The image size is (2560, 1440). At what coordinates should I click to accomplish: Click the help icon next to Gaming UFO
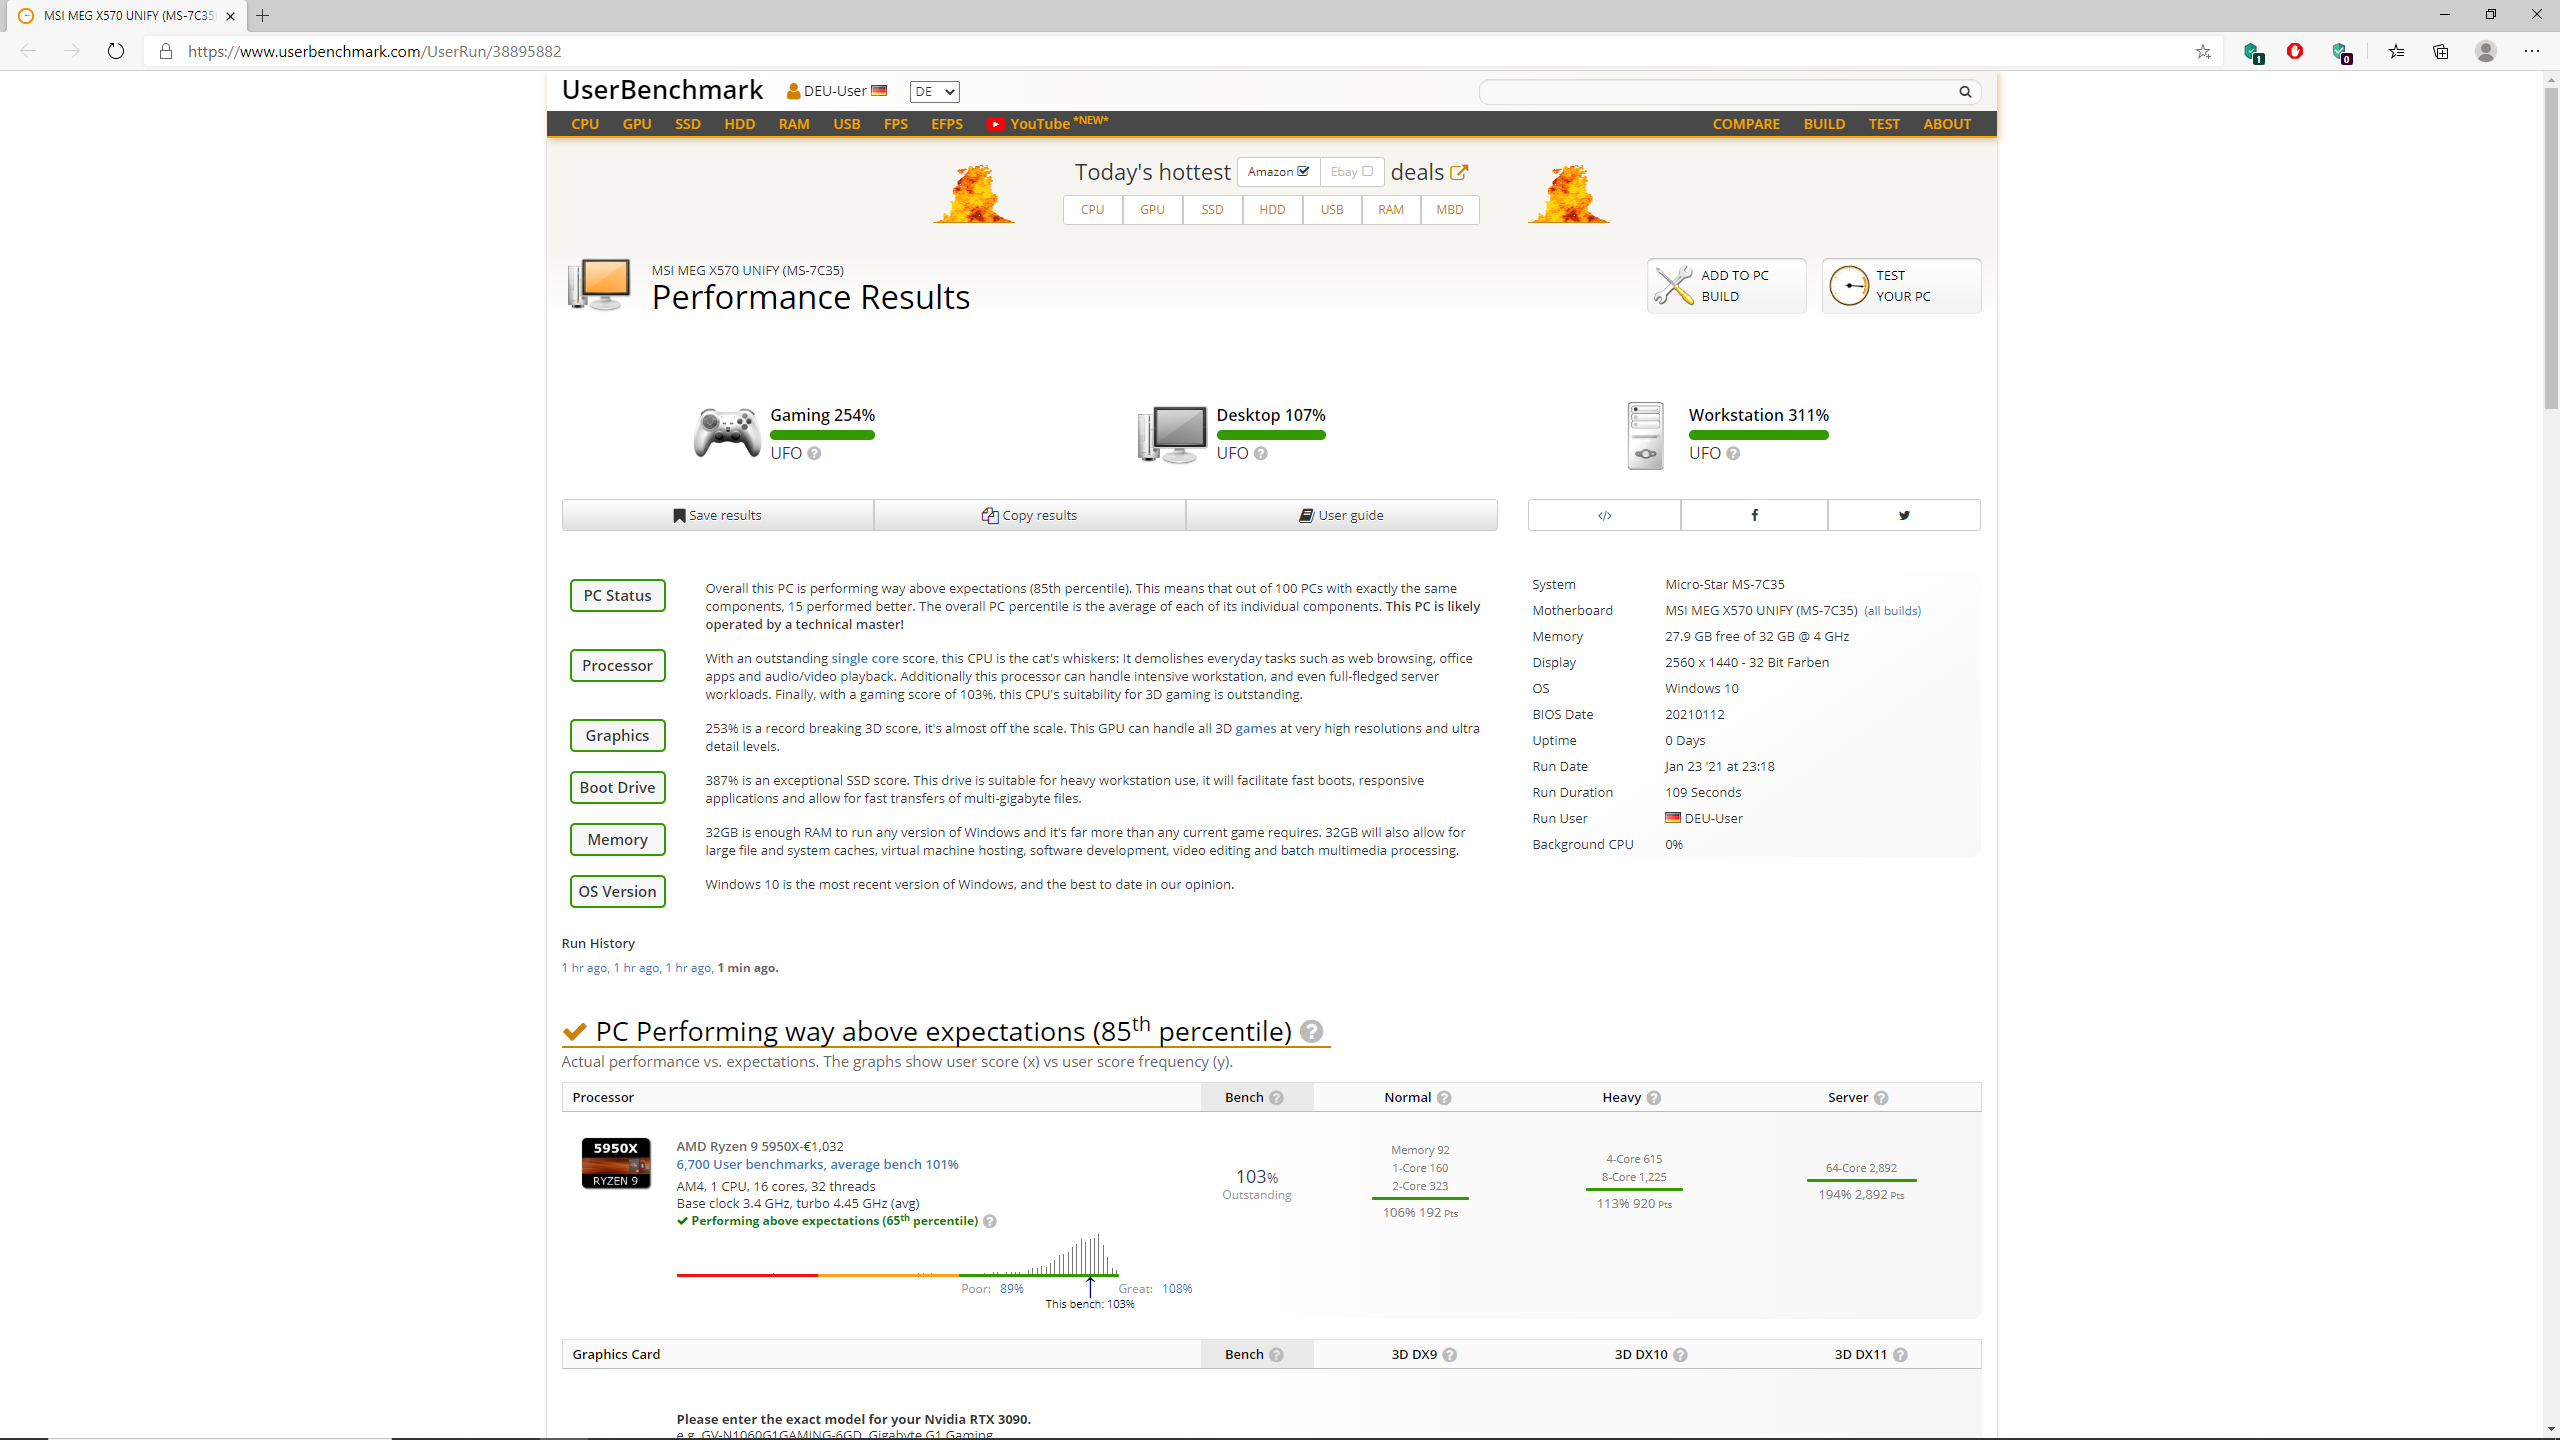tap(814, 454)
